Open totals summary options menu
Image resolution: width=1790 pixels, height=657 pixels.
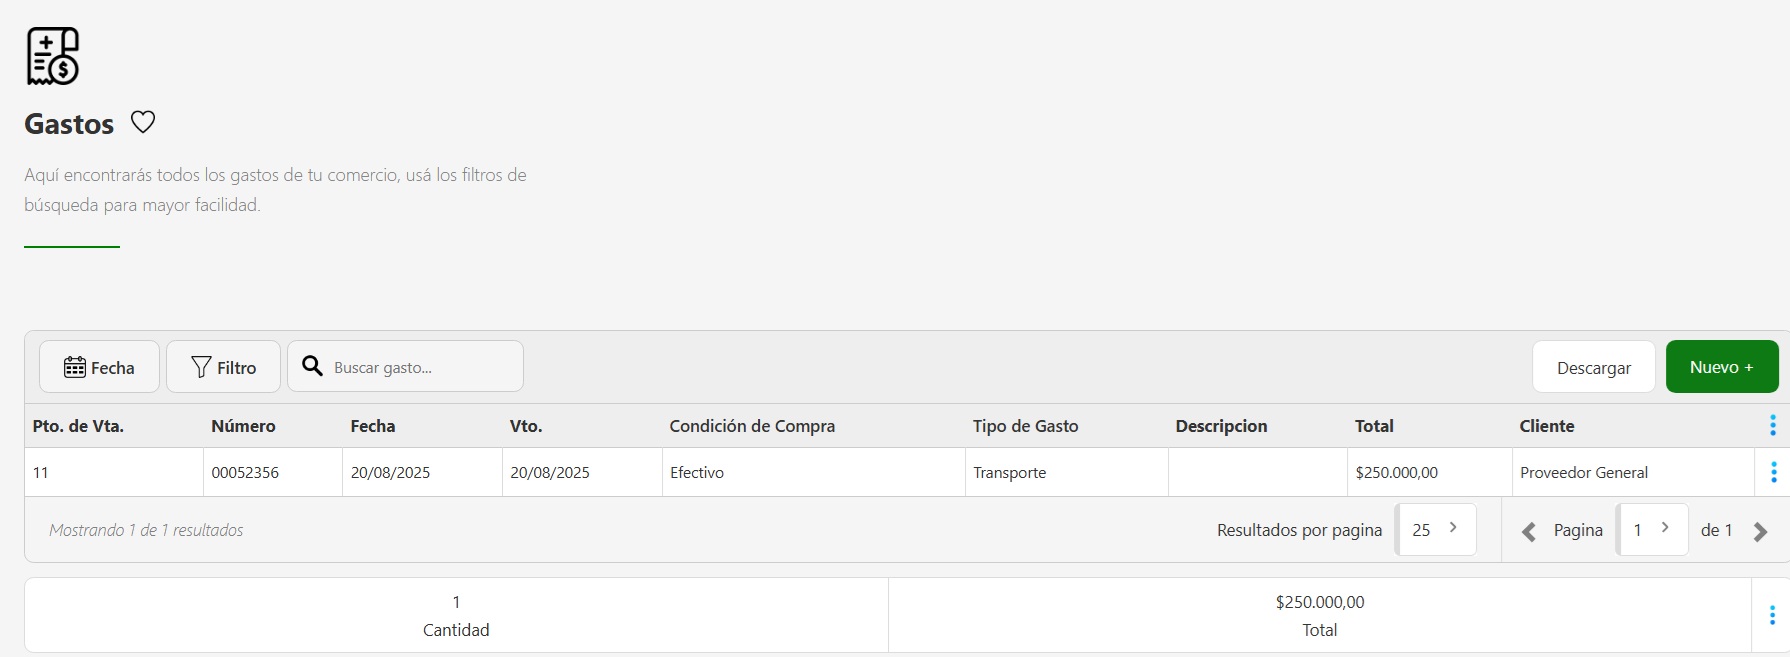[x=1772, y=615]
